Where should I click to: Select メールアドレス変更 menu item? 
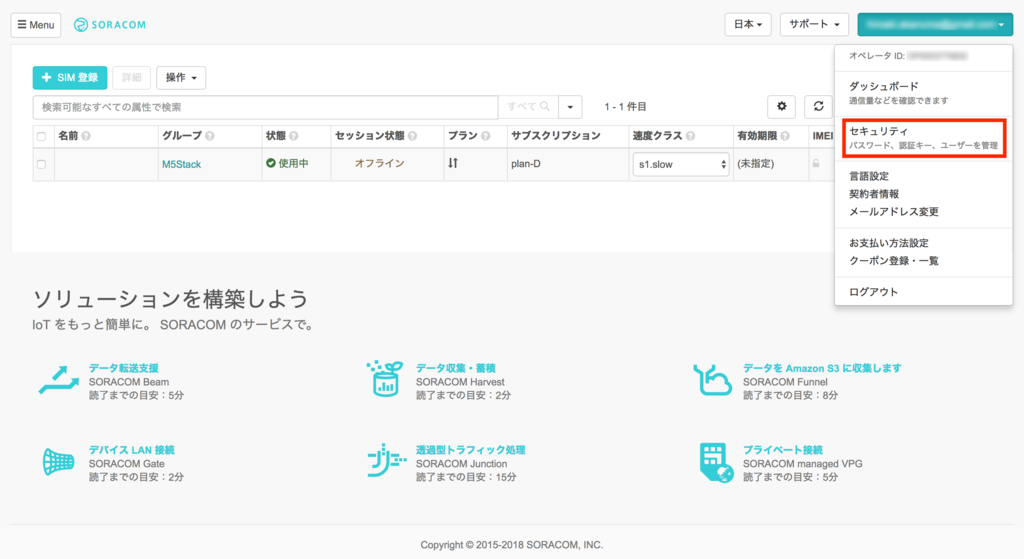click(893, 212)
